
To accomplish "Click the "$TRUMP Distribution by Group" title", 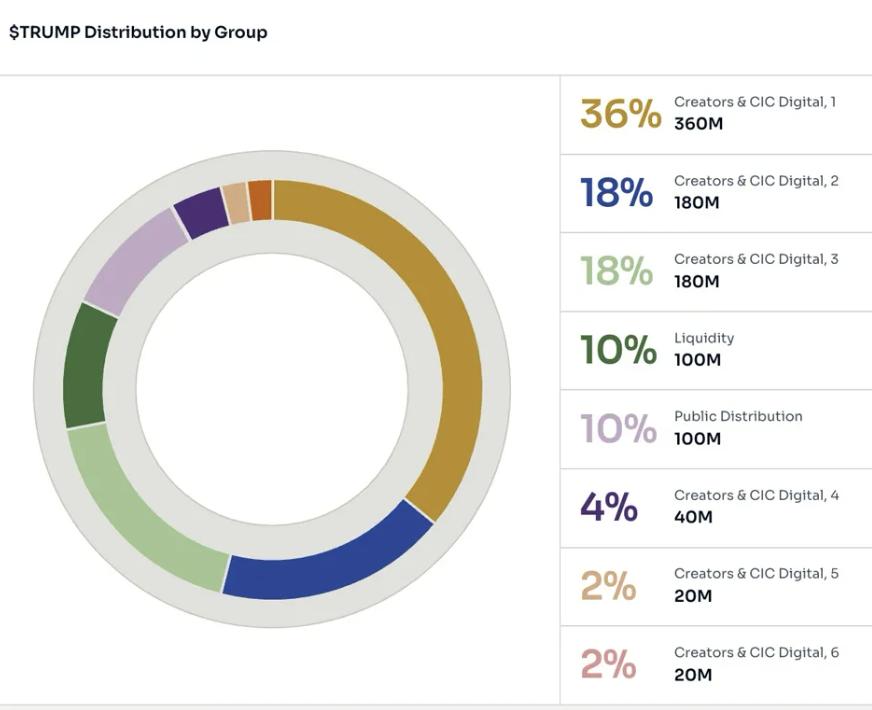I will [x=138, y=32].
